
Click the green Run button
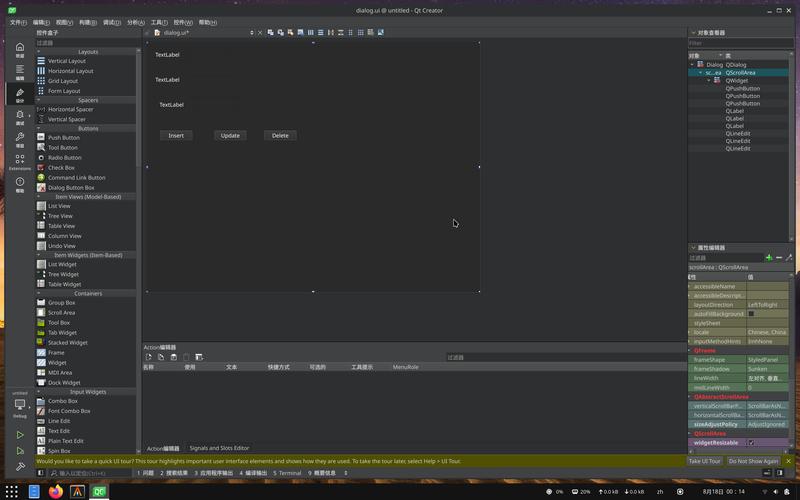pyautogui.click(x=20, y=435)
